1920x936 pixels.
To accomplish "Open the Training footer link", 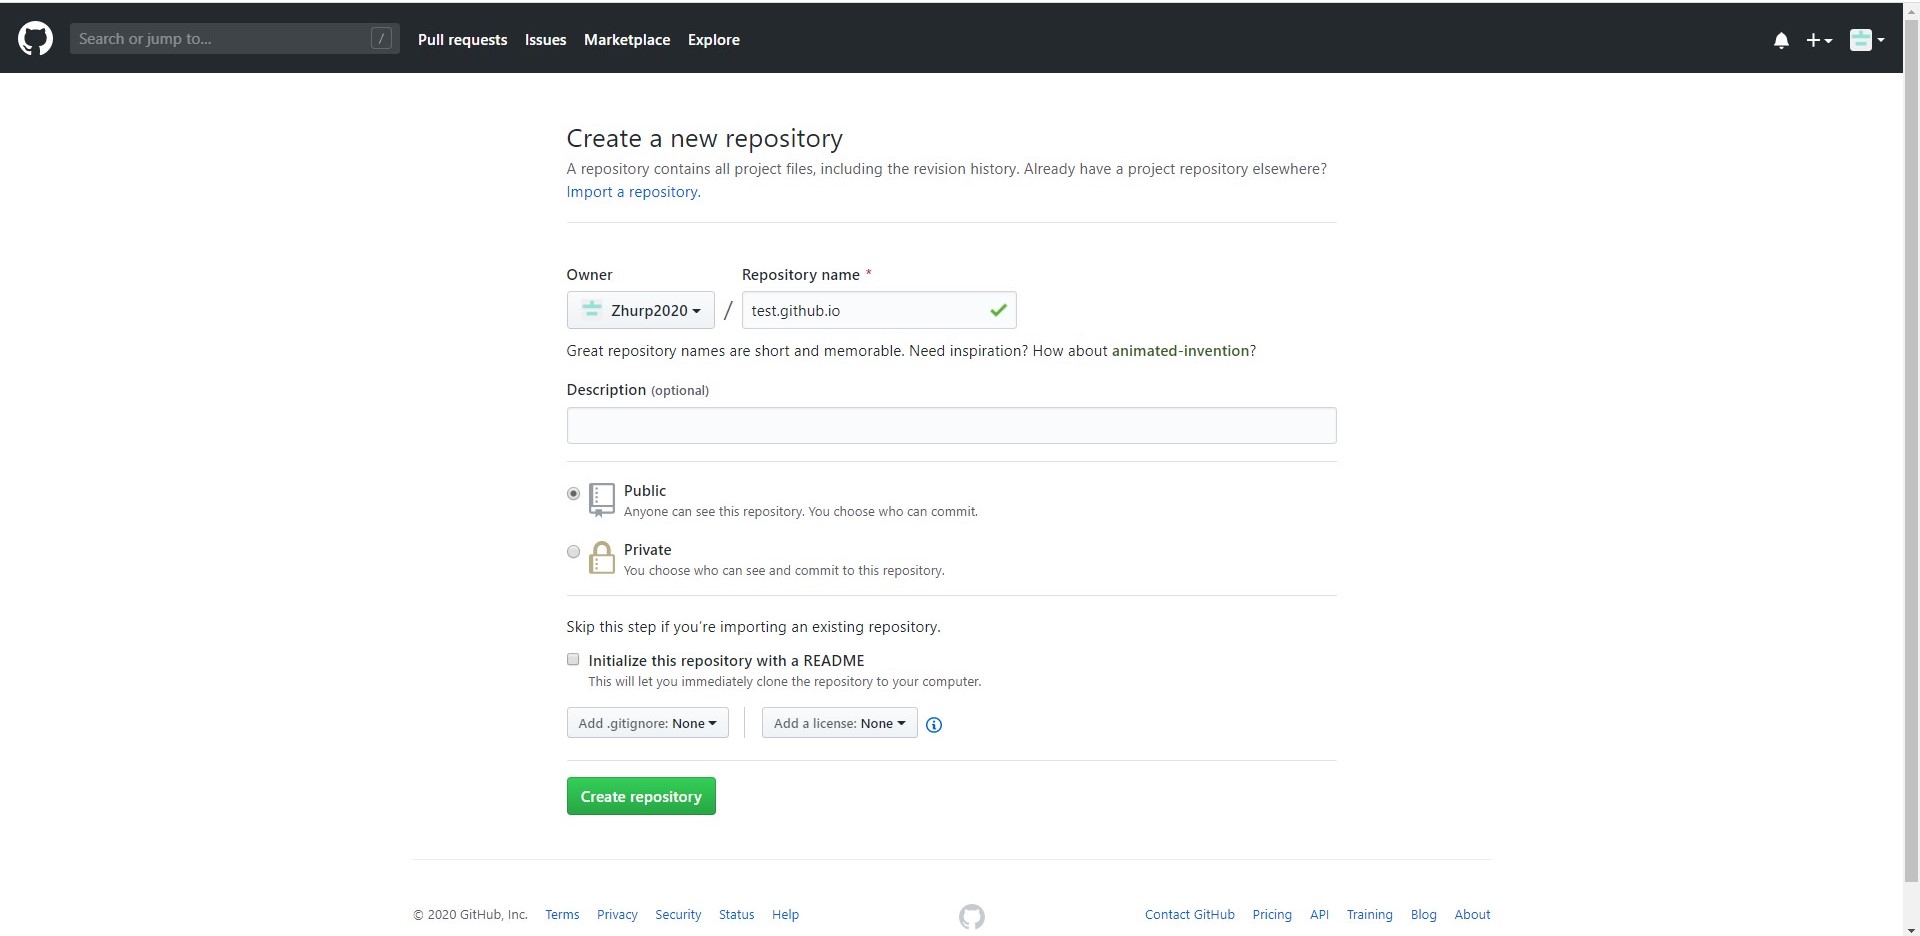I will [1369, 915].
